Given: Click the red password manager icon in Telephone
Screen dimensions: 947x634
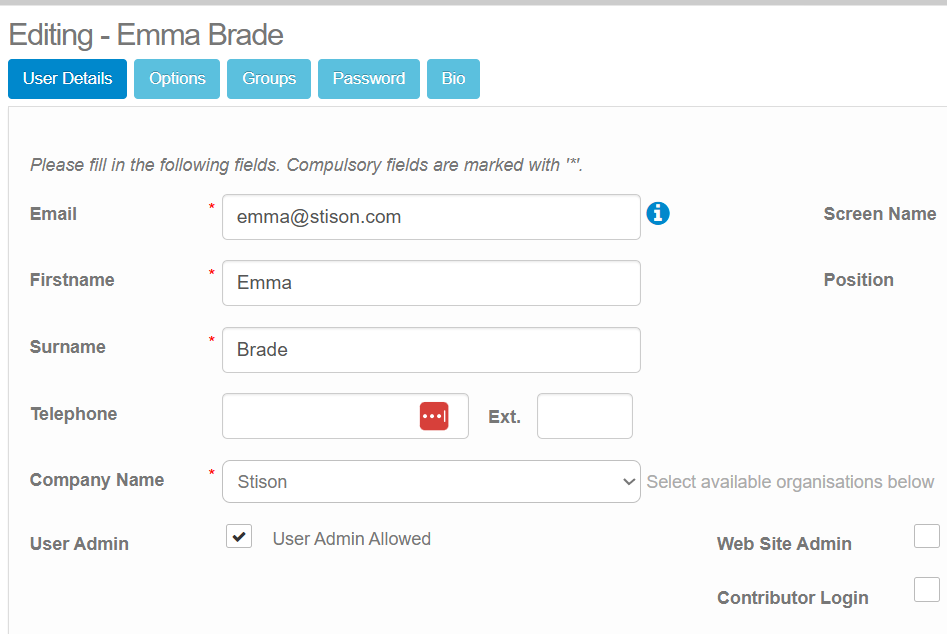Looking at the screenshot, I should tap(434, 416).
